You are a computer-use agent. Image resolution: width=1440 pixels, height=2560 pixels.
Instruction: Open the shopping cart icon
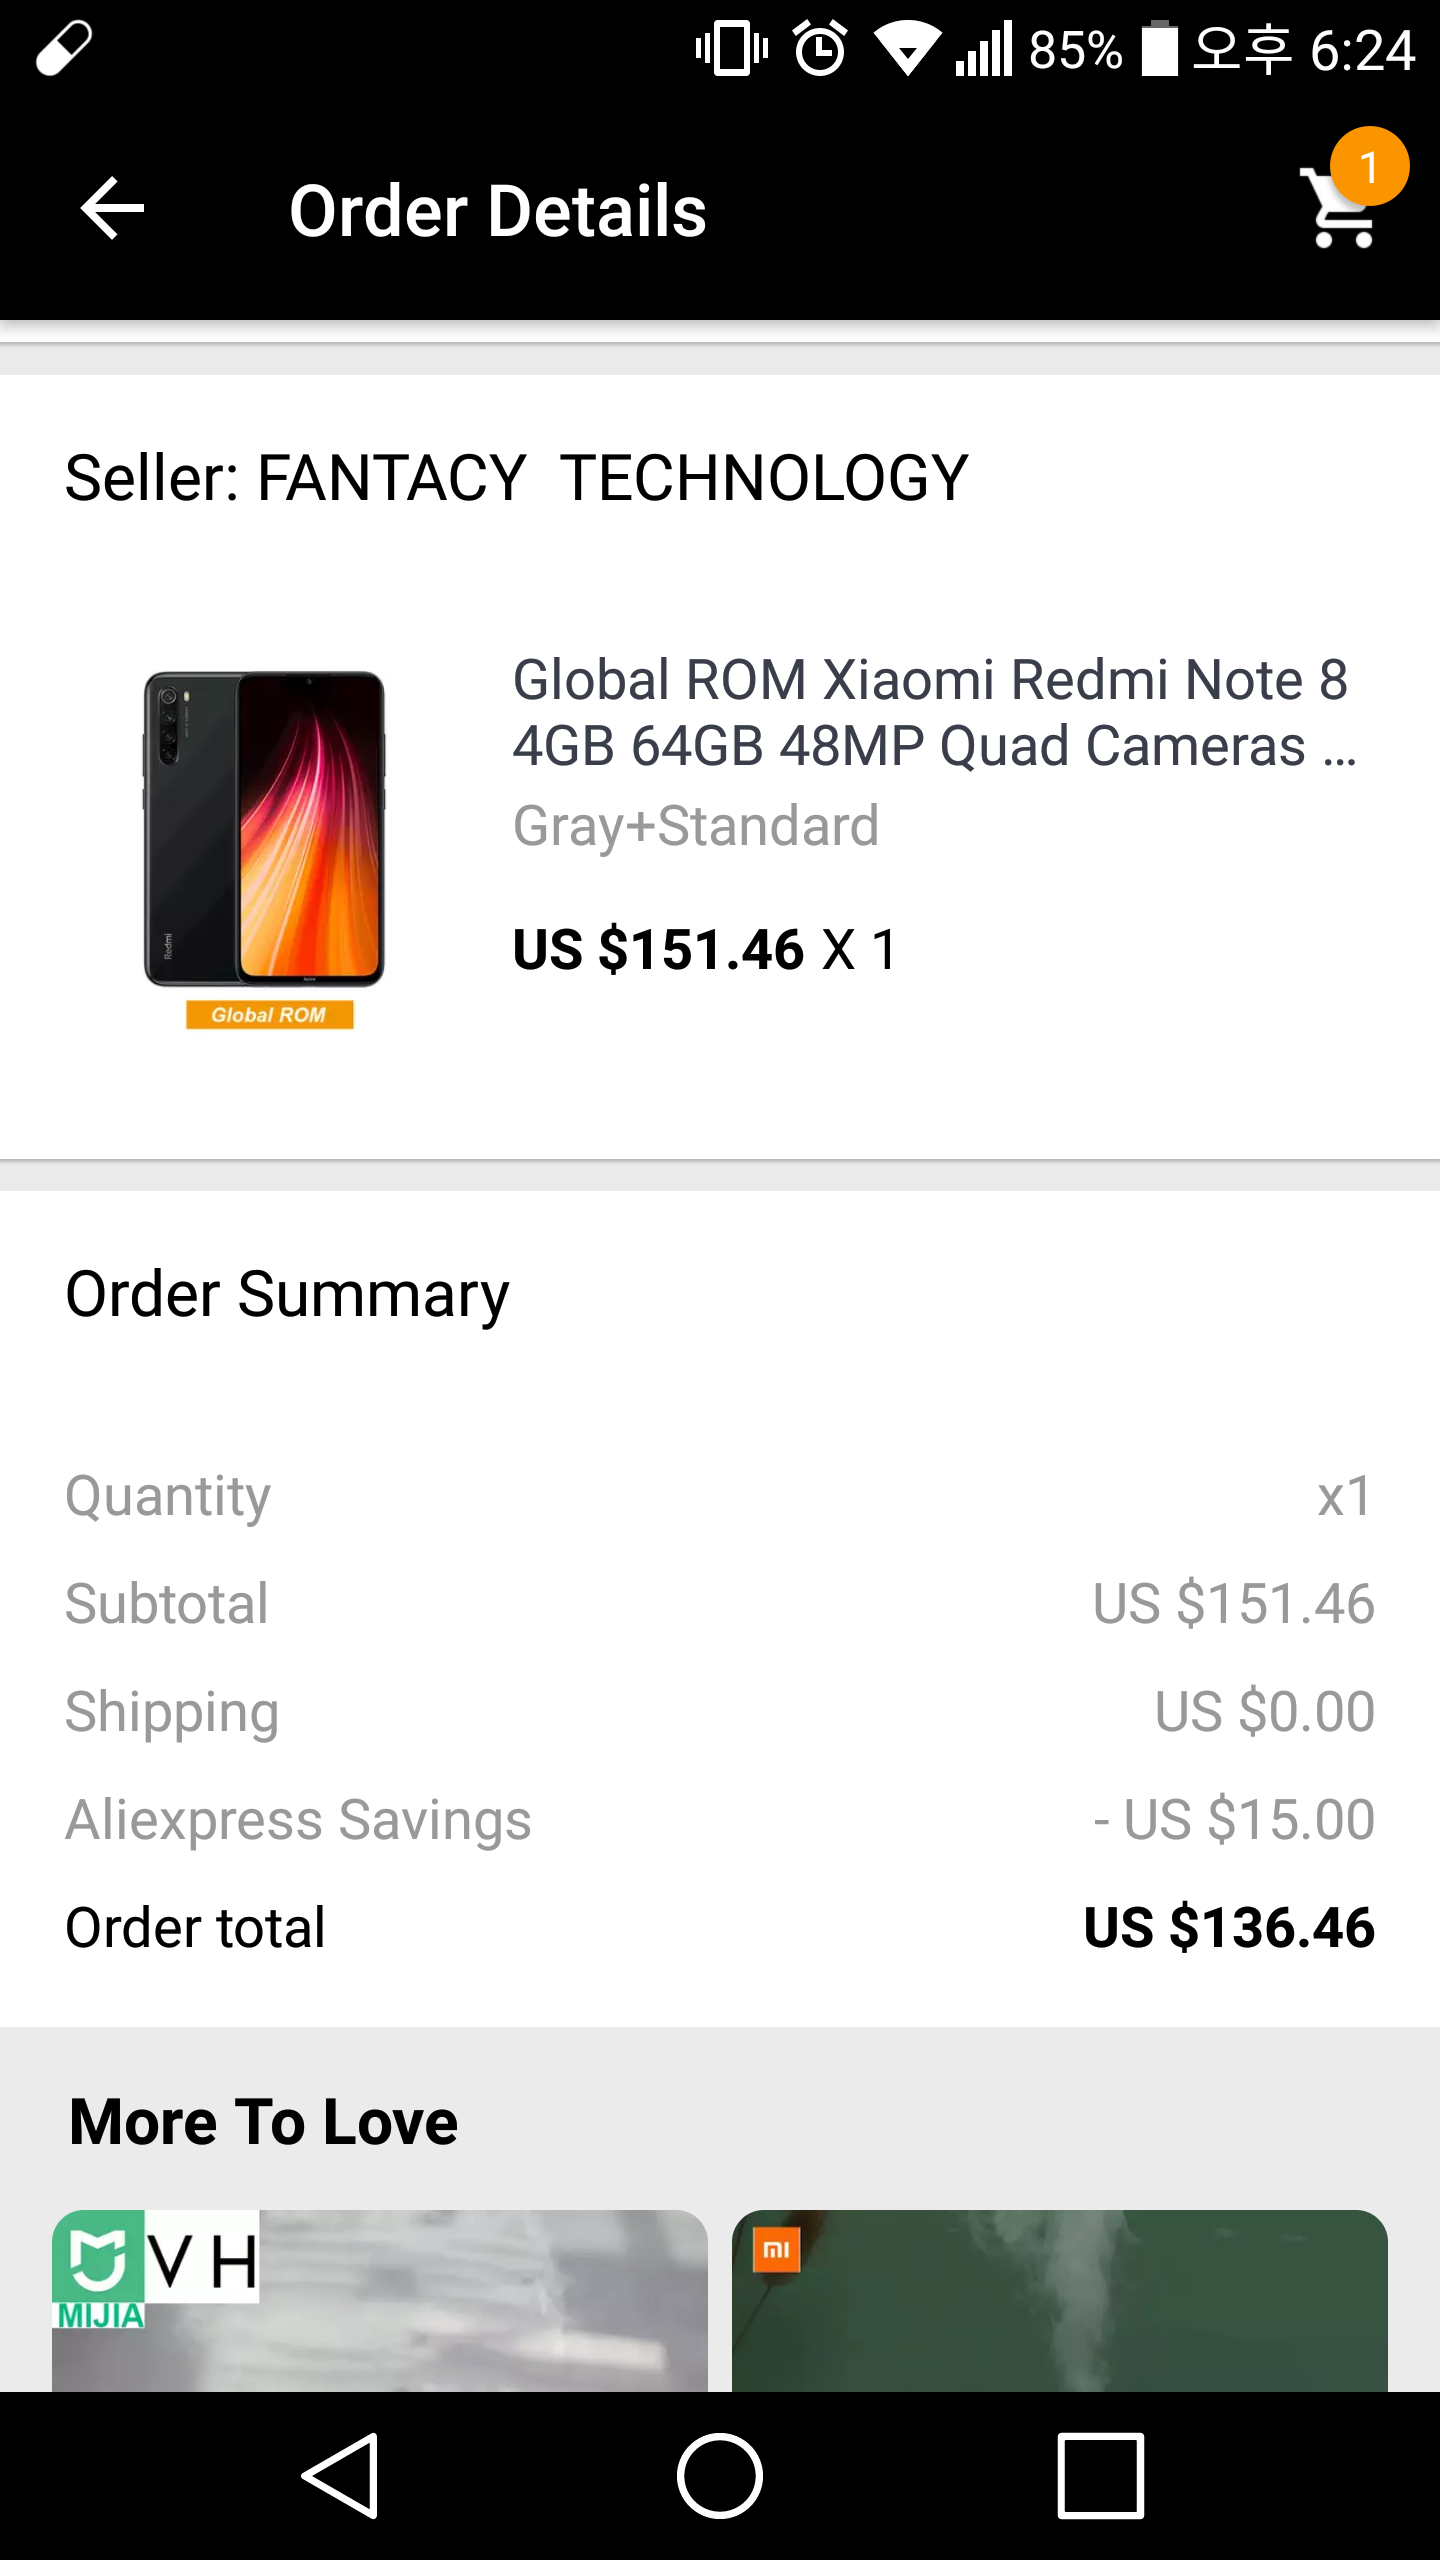click(1340, 210)
